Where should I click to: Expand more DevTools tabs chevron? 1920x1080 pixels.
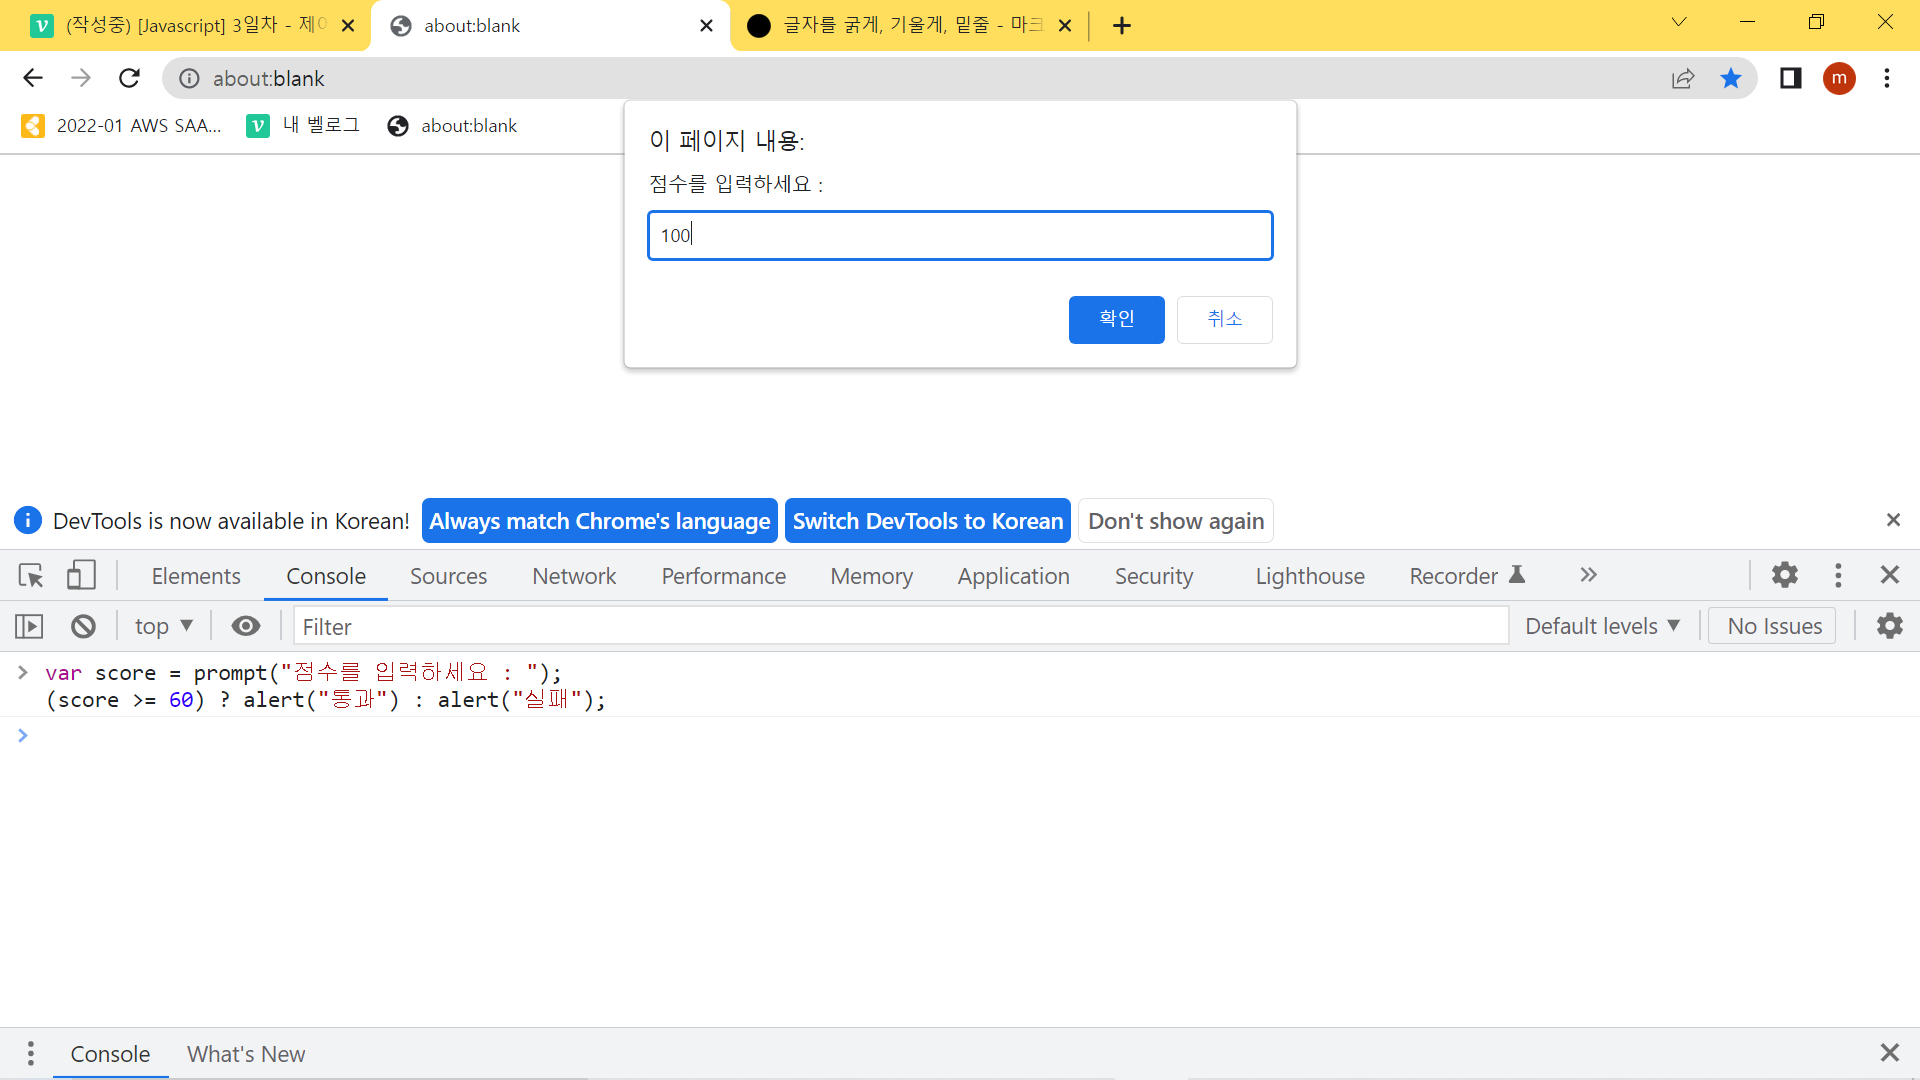click(1588, 575)
